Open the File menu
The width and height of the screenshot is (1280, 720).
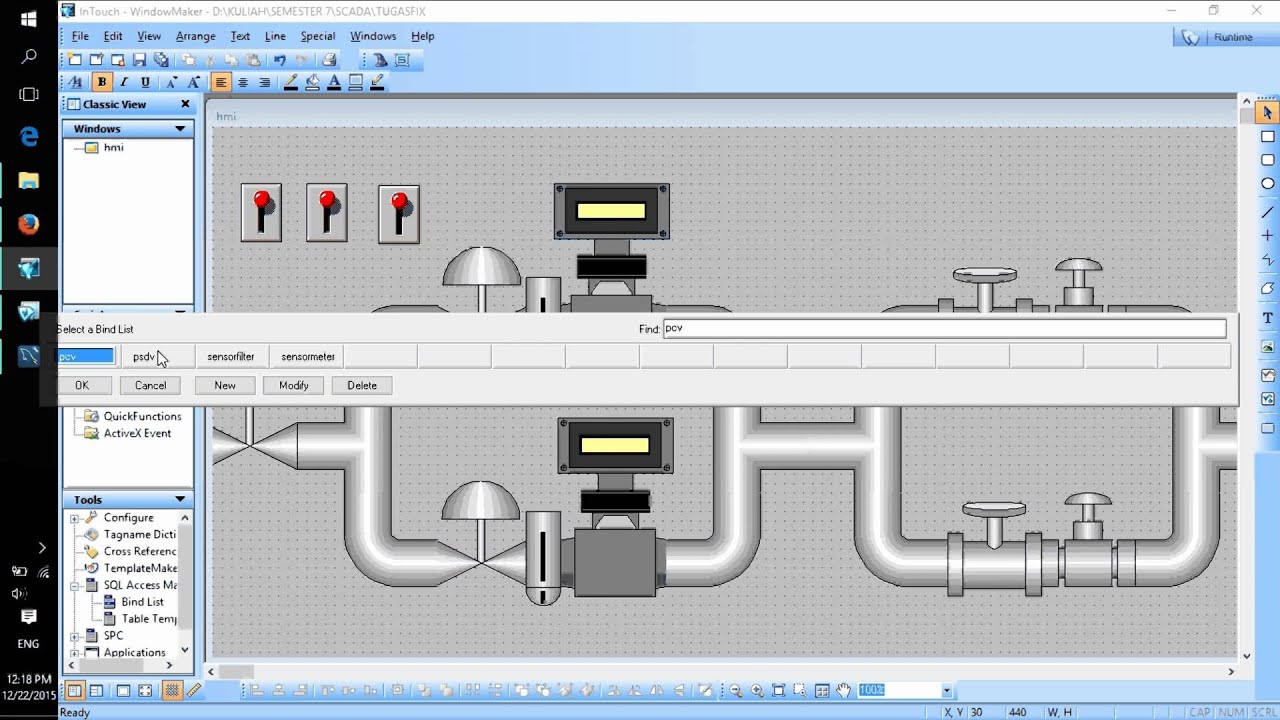(80, 36)
